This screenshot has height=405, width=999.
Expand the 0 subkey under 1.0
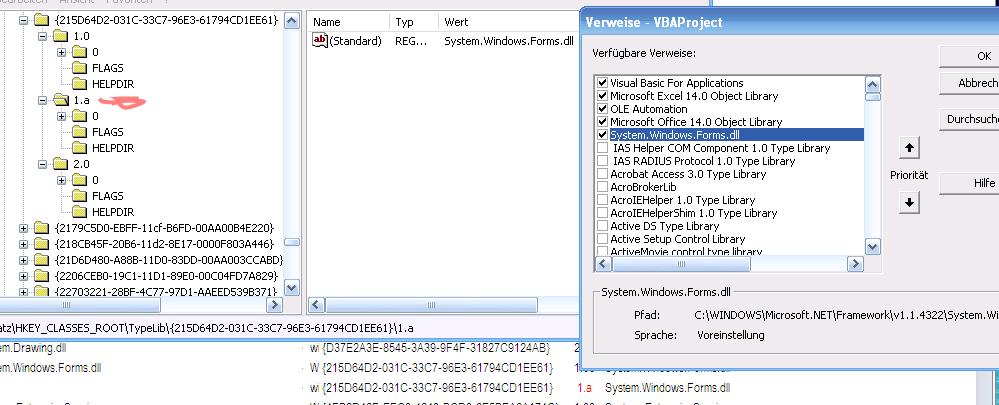[x=62, y=52]
